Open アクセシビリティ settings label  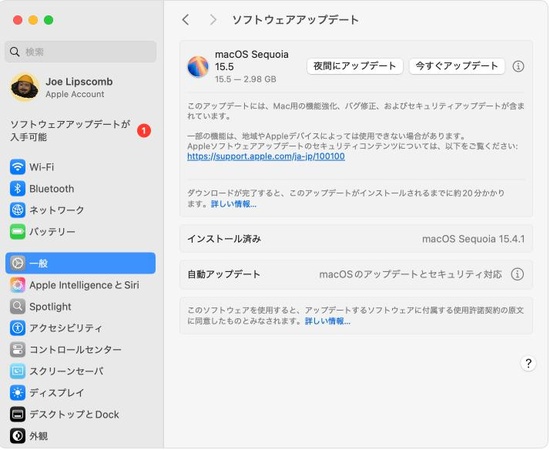pyautogui.click(x=66, y=328)
